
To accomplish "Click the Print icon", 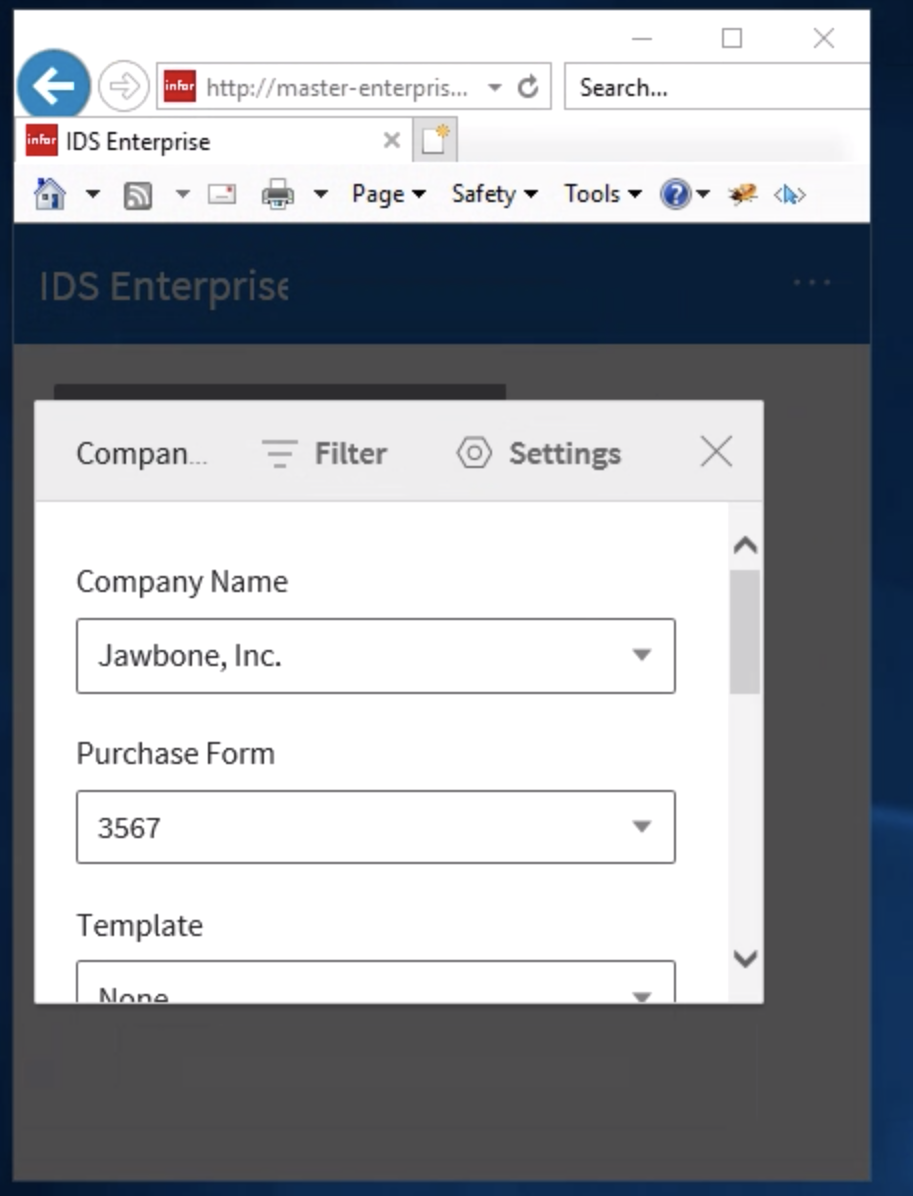I will 278,195.
